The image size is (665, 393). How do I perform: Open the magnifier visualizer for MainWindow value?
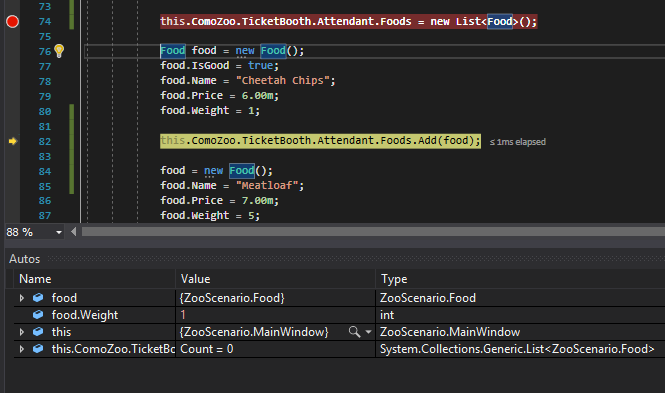(354, 332)
